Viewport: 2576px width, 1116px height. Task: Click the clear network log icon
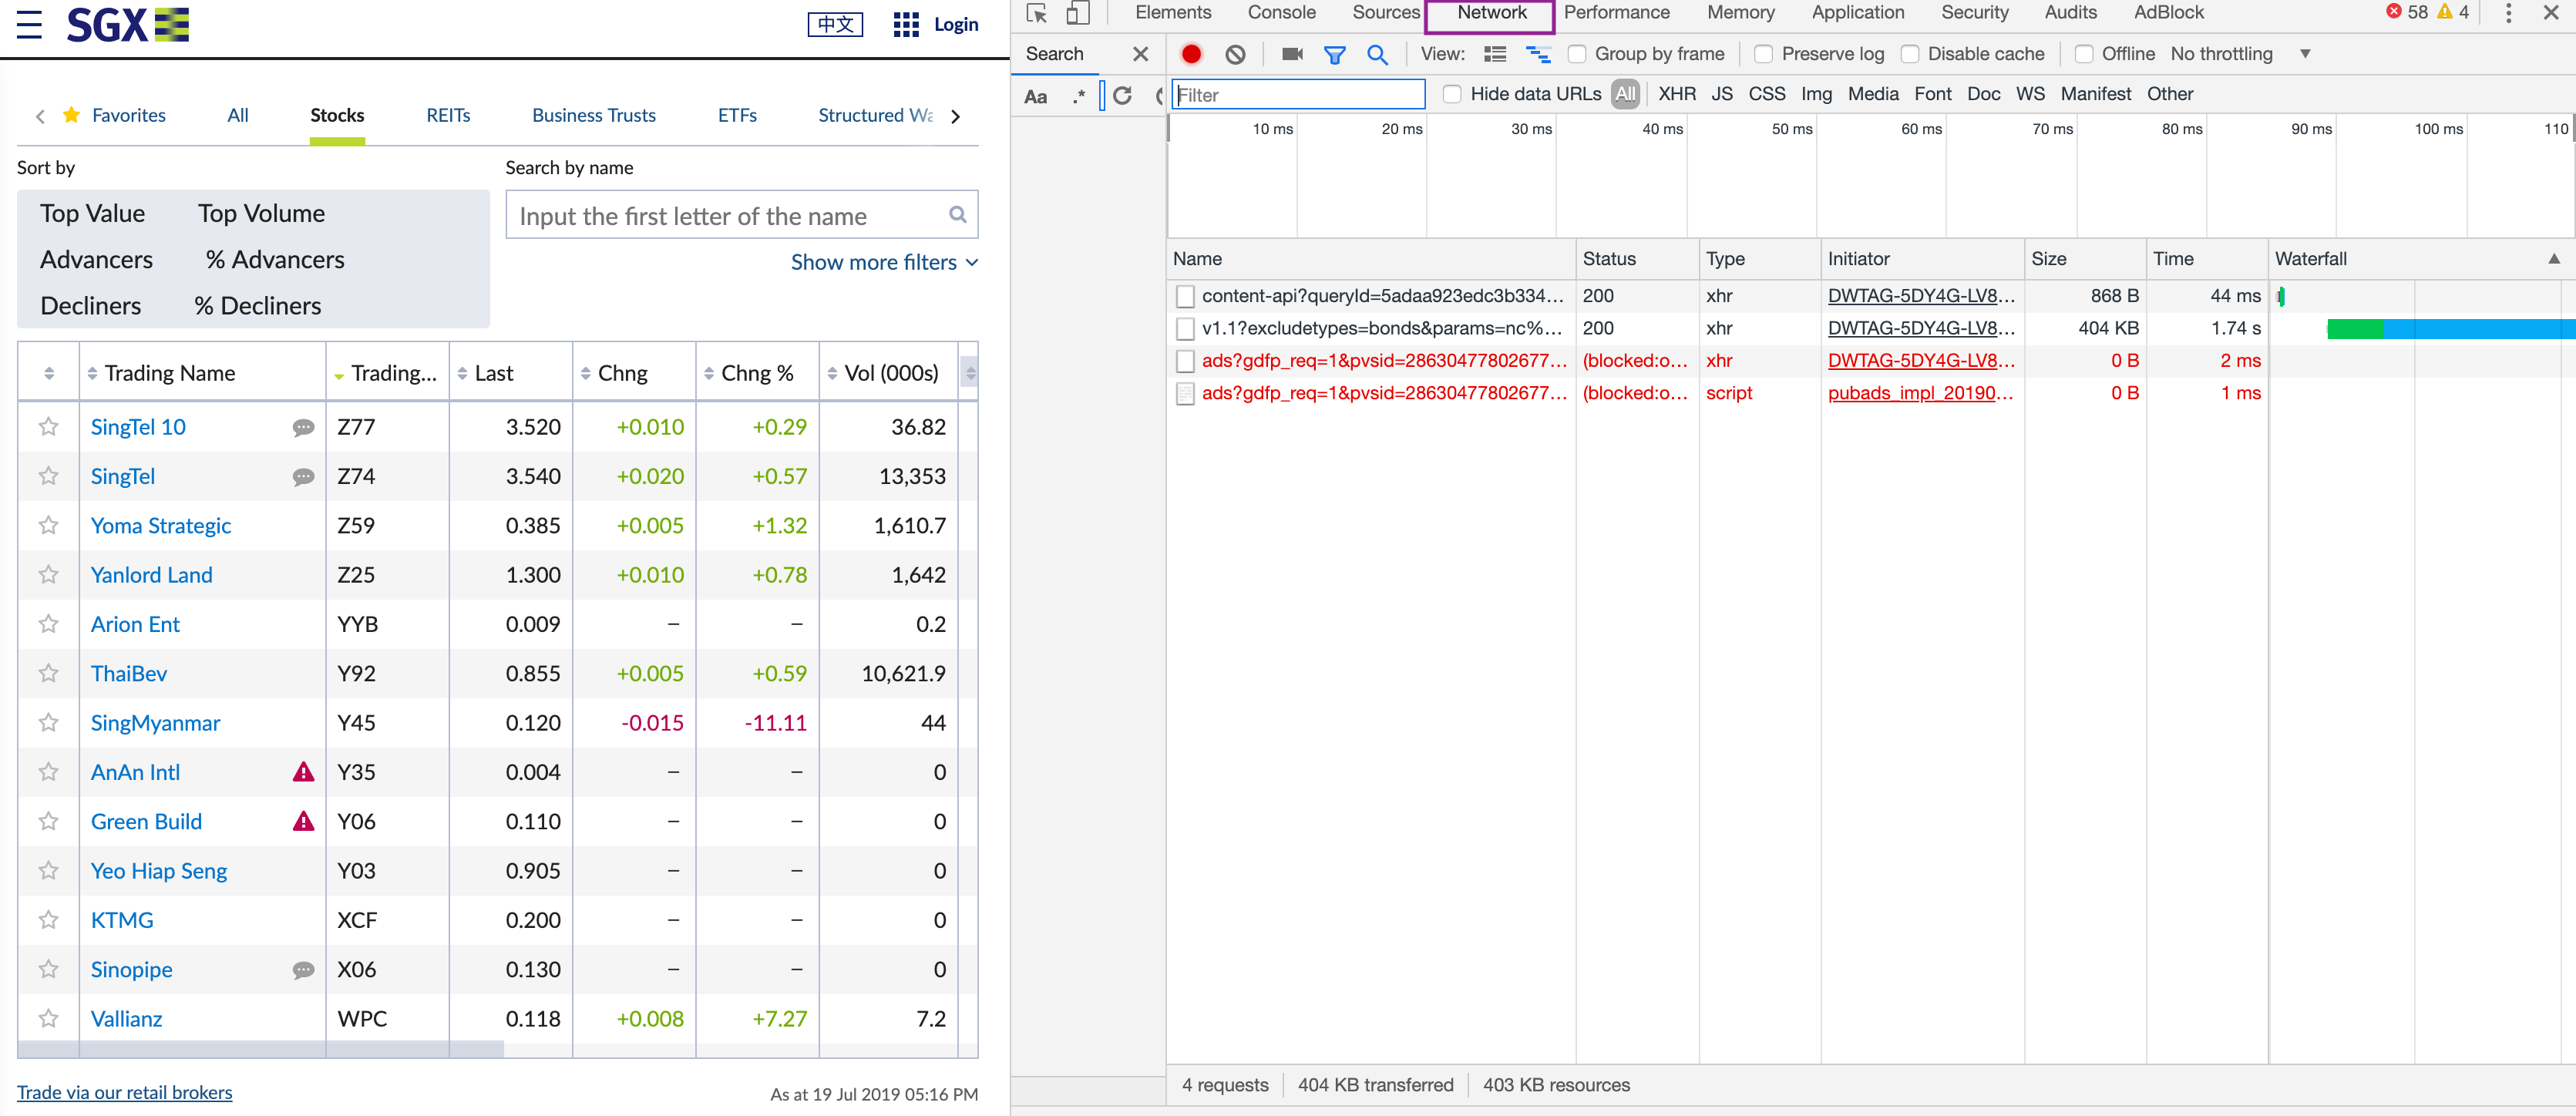(1235, 54)
